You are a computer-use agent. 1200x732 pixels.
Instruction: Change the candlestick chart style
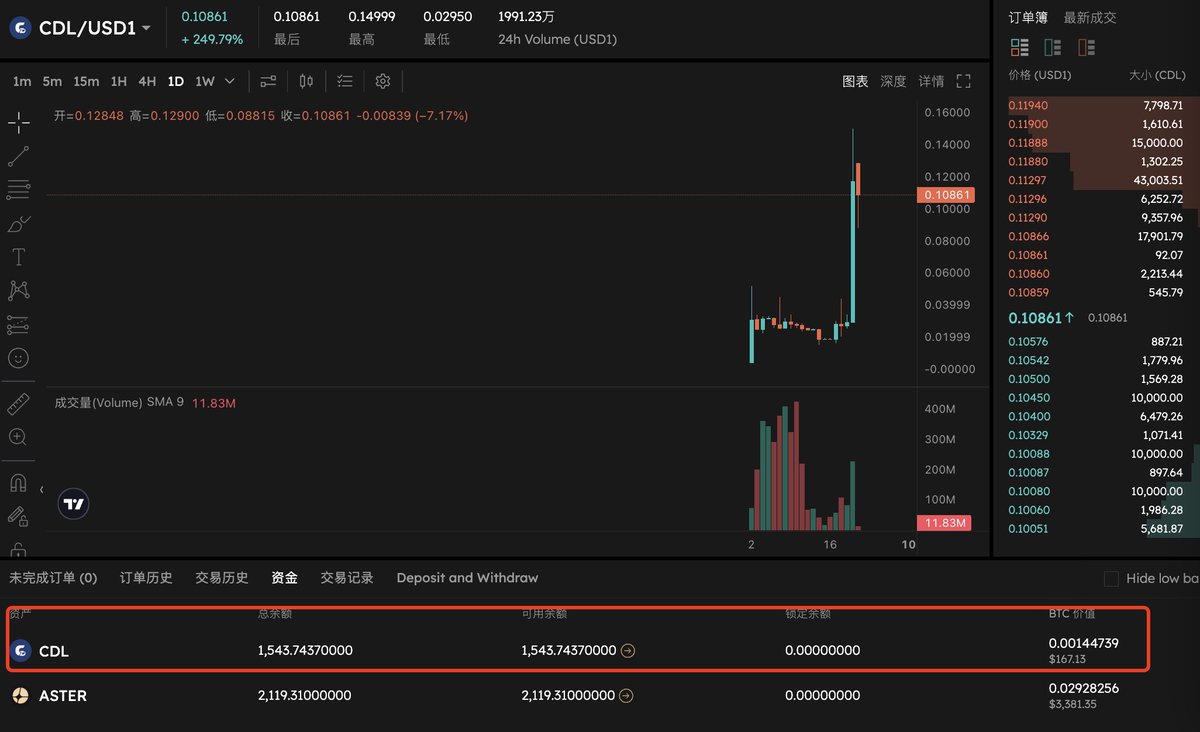click(x=306, y=81)
